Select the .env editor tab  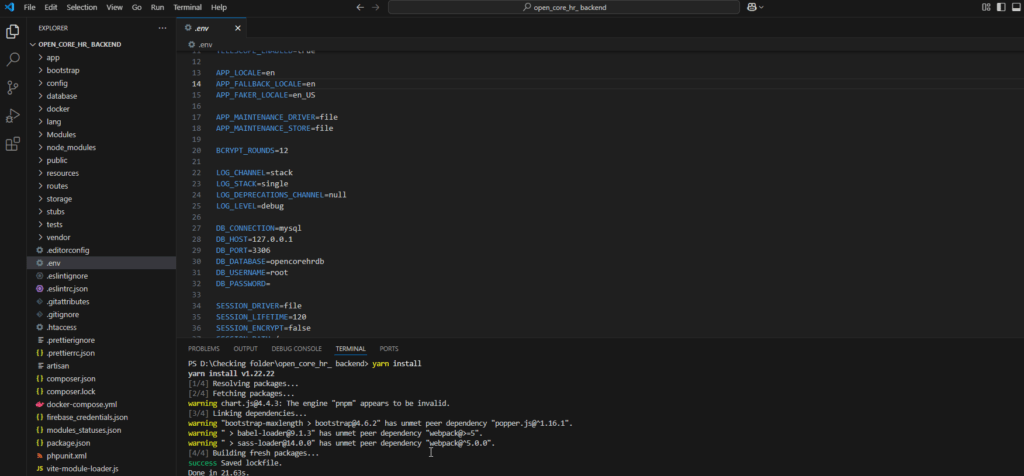212,28
